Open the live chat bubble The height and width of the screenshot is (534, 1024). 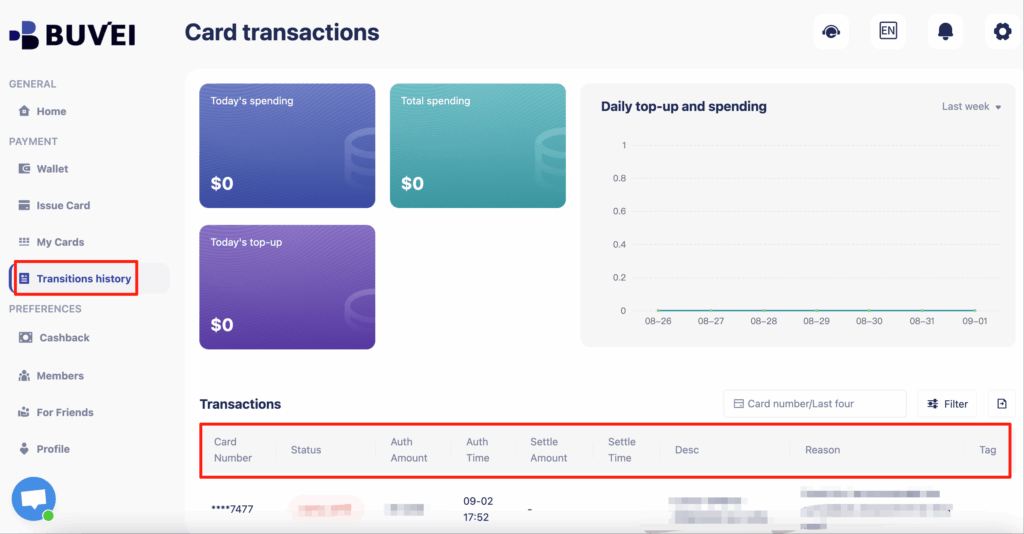click(x=33, y=498)
